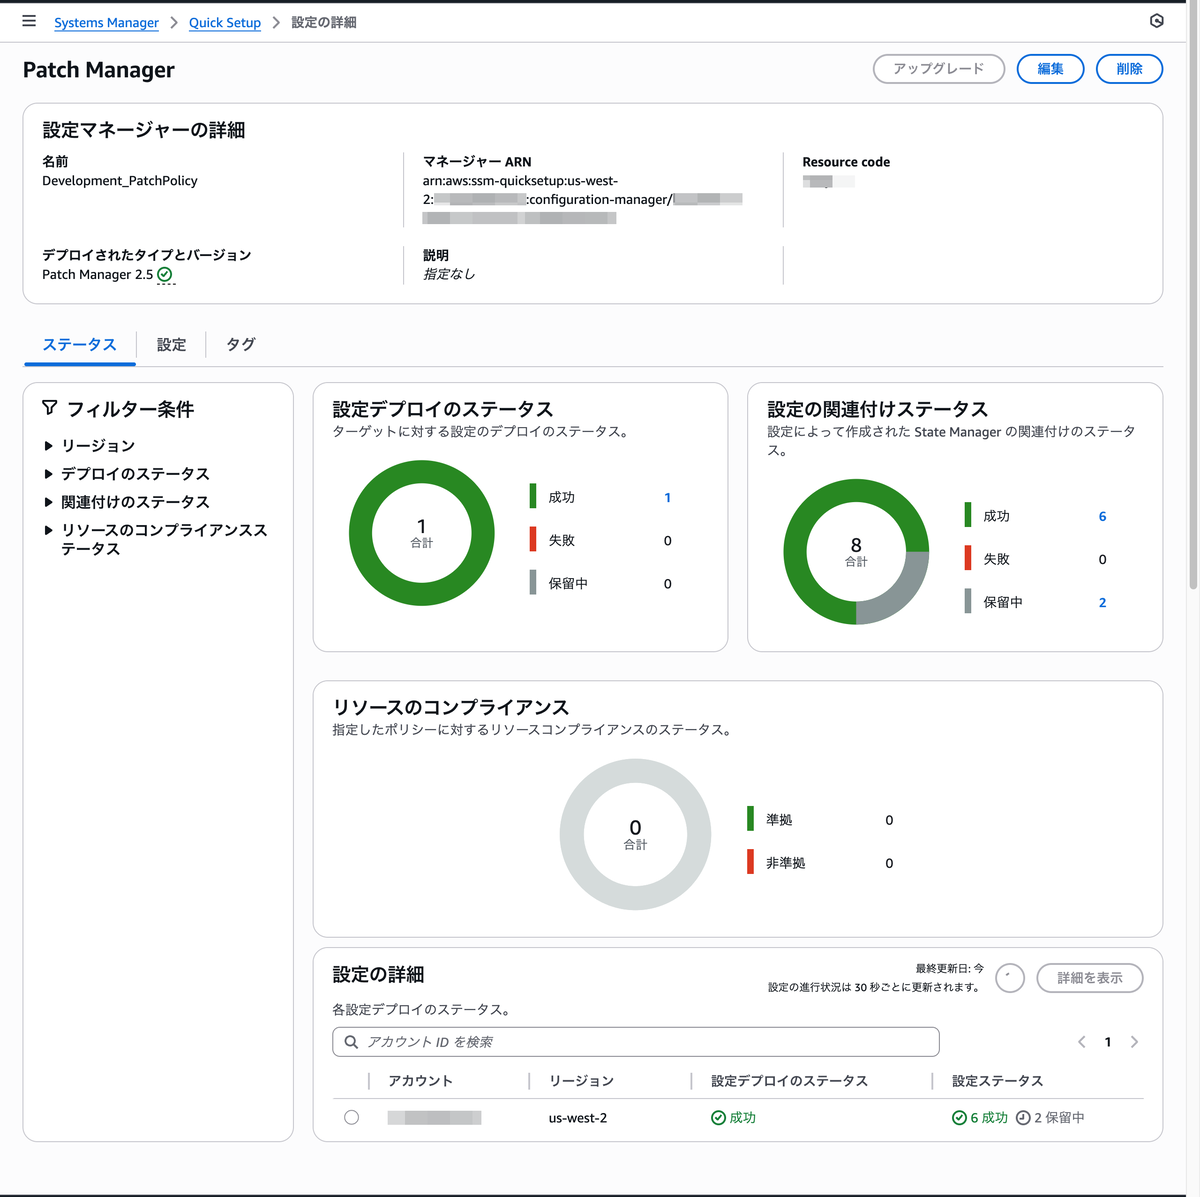Select the us-west-2 row radio button
The image size is (1200, 1197).
point(351,1118)
